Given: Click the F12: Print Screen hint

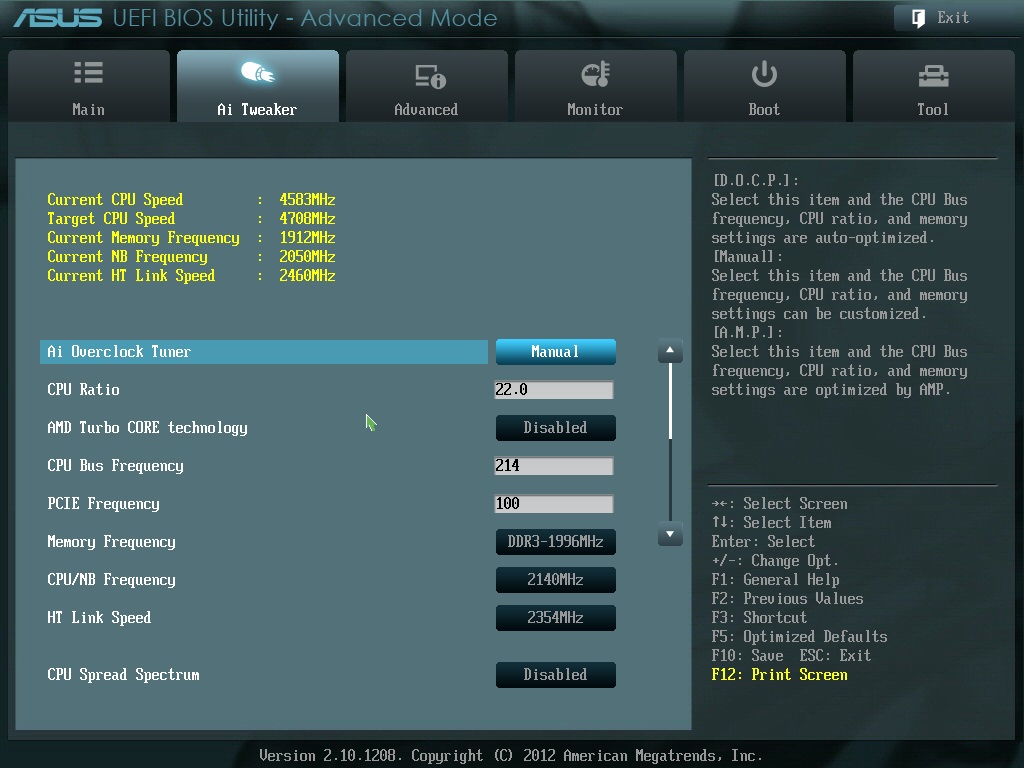Looking at the screenshot, I should coord(780,675).
